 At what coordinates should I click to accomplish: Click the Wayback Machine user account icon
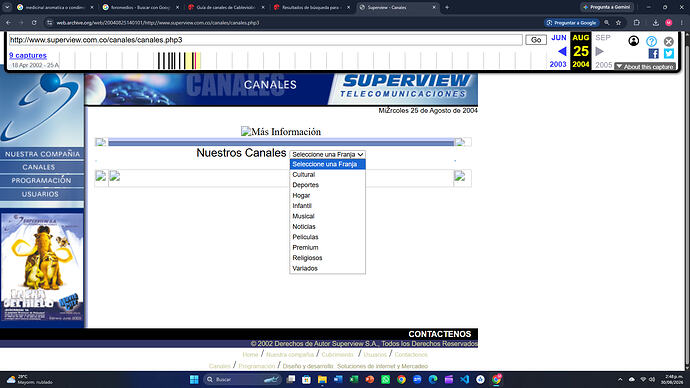(x=633, y=41)
